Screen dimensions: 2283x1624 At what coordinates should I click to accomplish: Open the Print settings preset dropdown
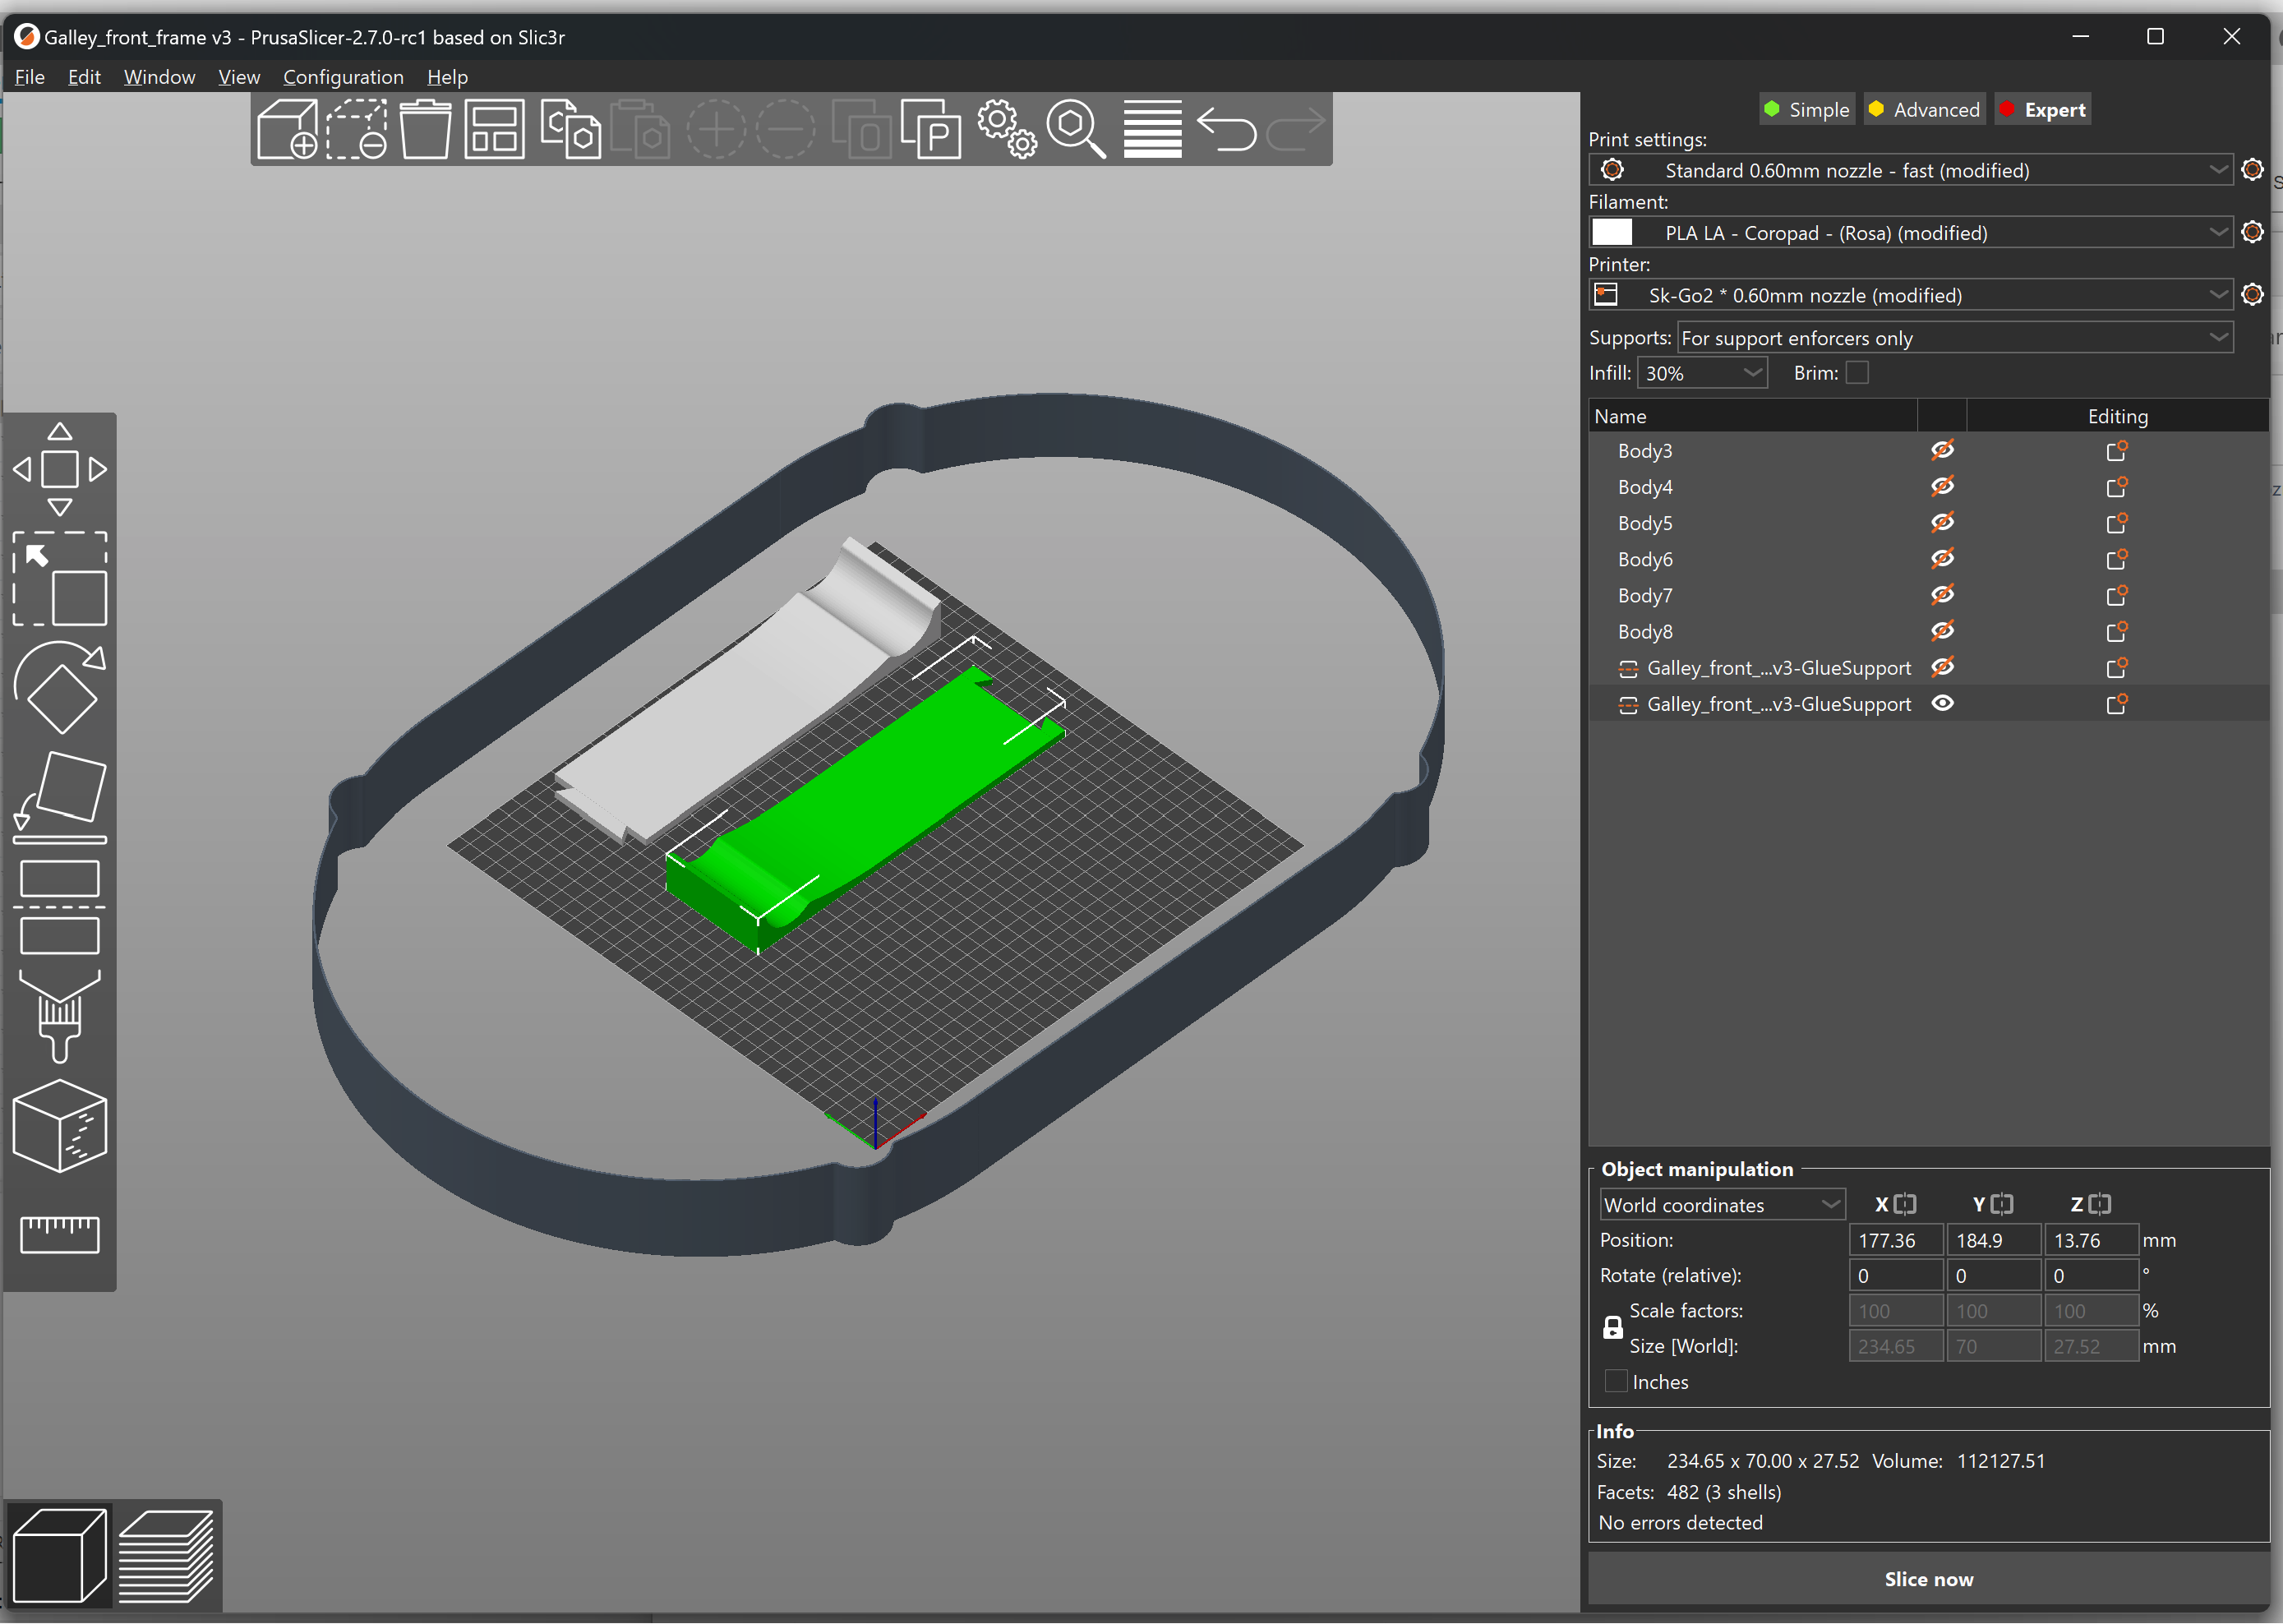pos(1910,170)
